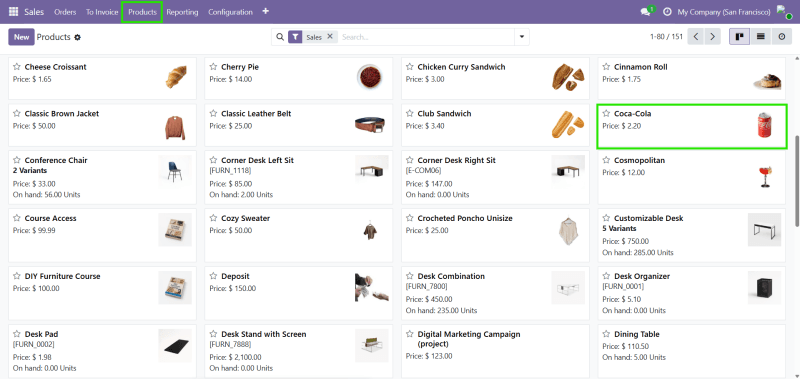Switch to Kanban view
The height and width of the screenshot is (379, 800).
[739, 37]
